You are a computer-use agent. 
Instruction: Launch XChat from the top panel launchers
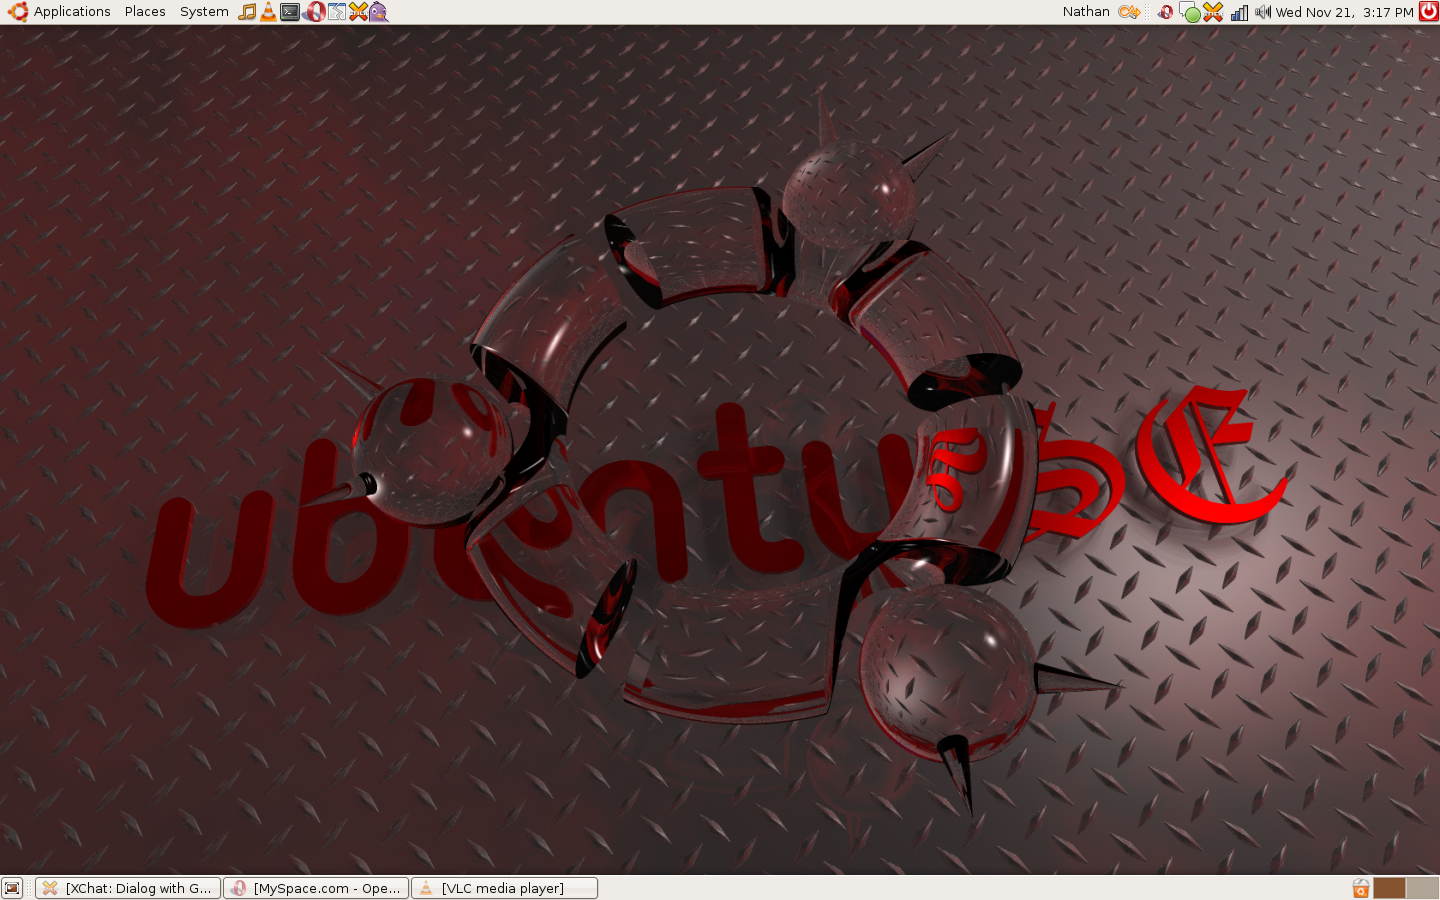[x=358, y=12]
